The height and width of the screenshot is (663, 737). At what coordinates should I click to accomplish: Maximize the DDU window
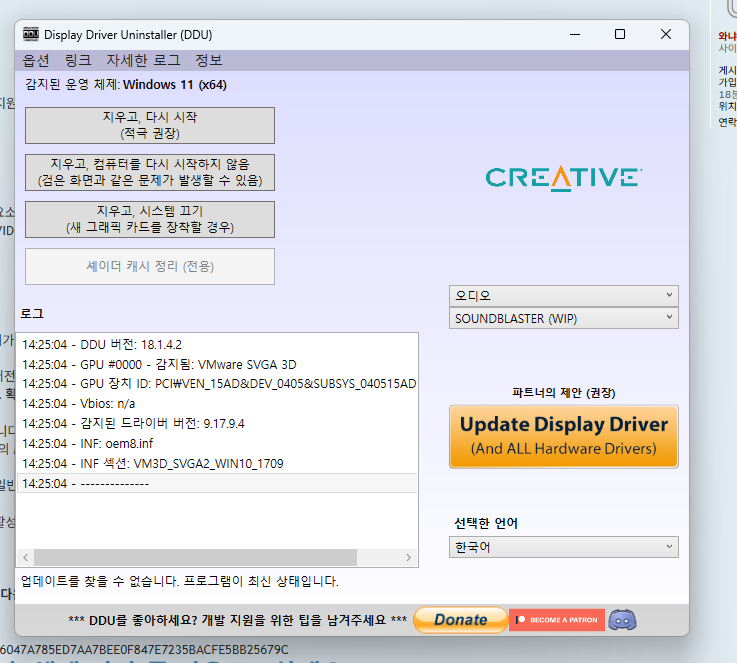coord(620,34)
